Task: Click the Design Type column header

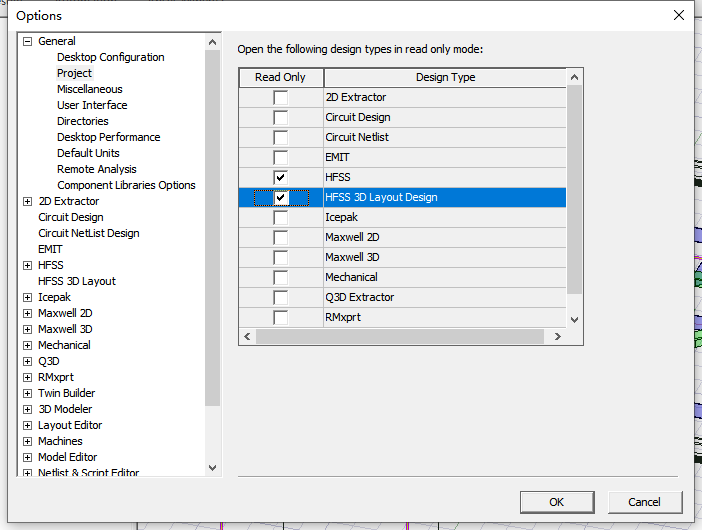Action: pyautogui.click(x=445, y=77)
